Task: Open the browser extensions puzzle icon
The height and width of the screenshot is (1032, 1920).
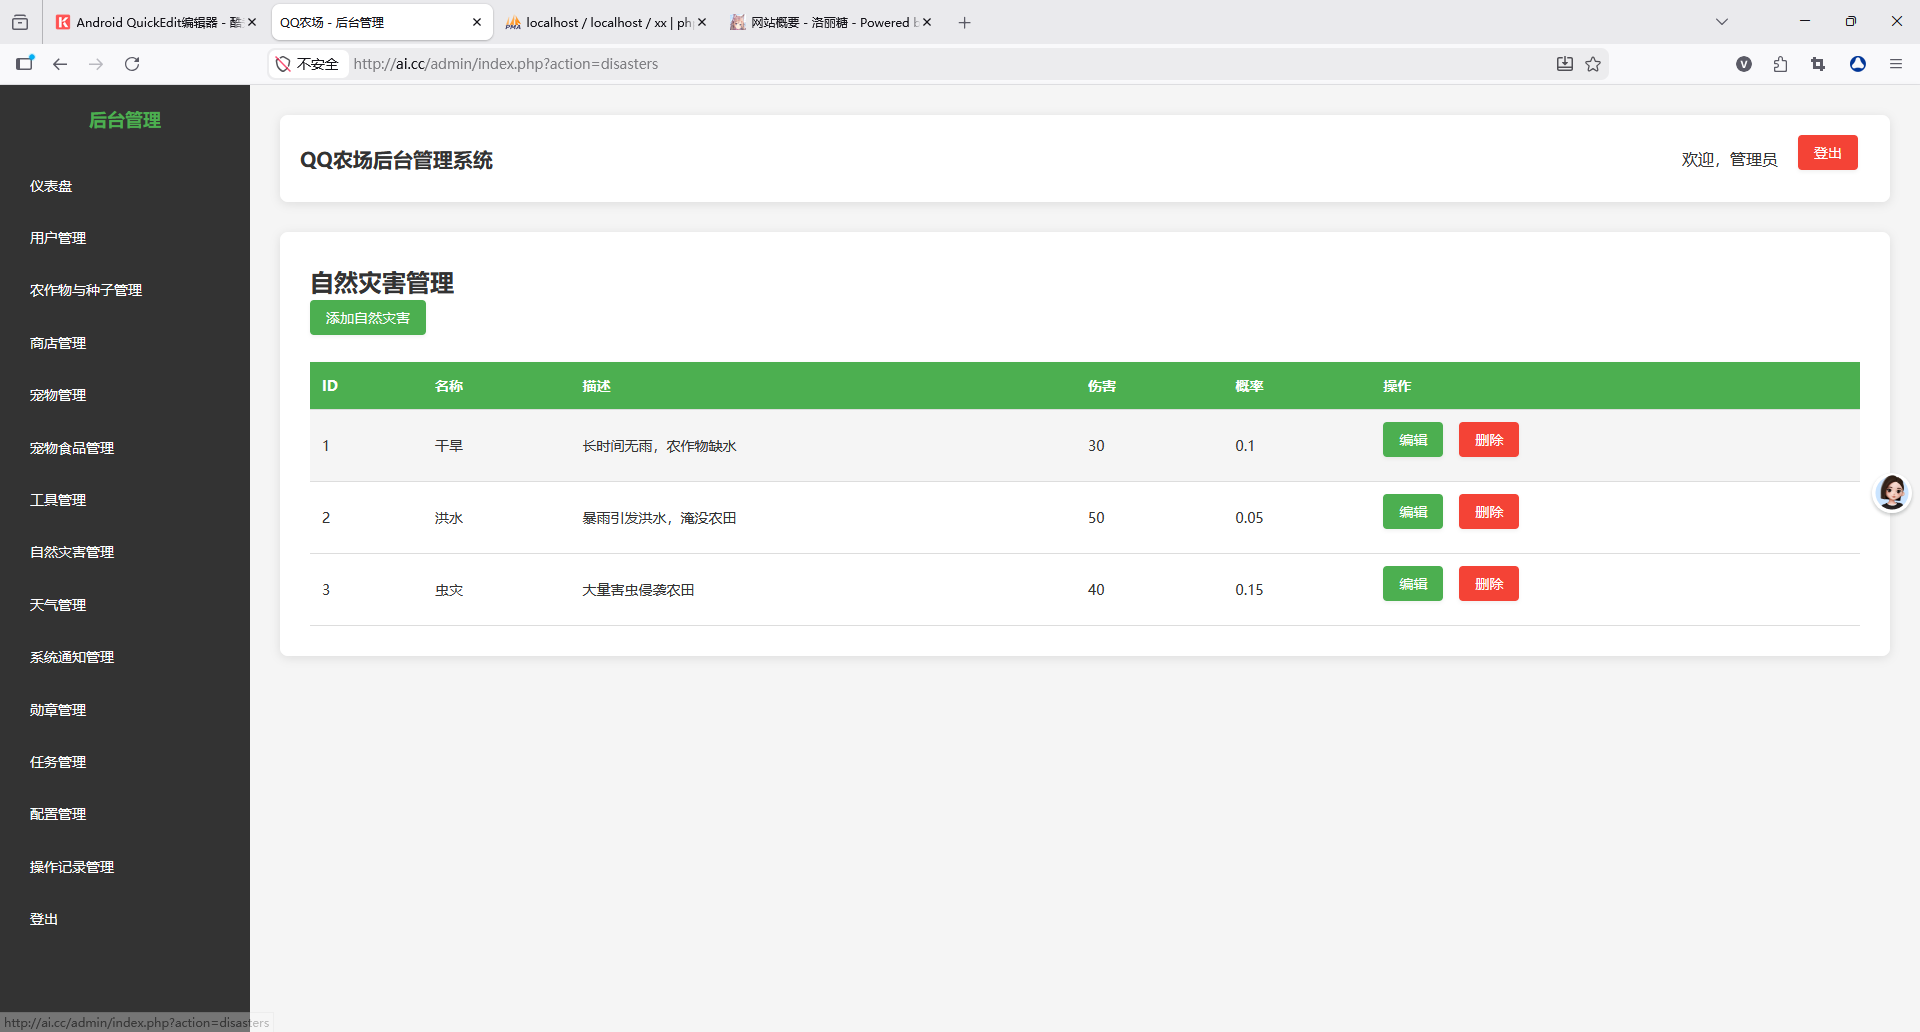Action: pos(1780,64)
